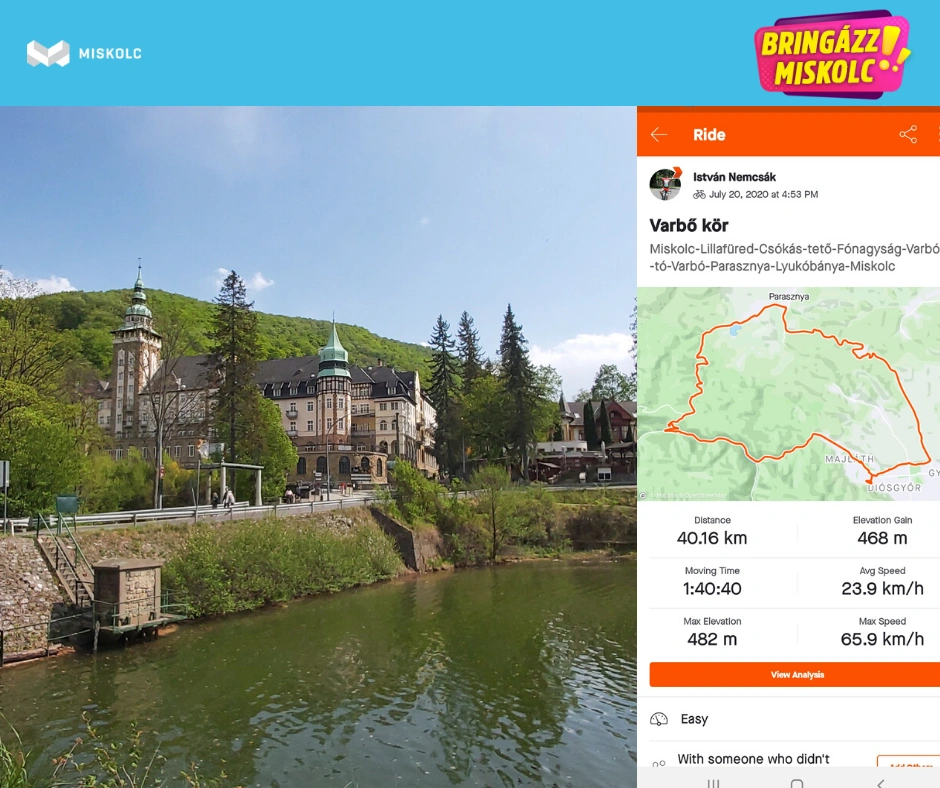Open the share icon in Ride header

click(x=908, y=134)
